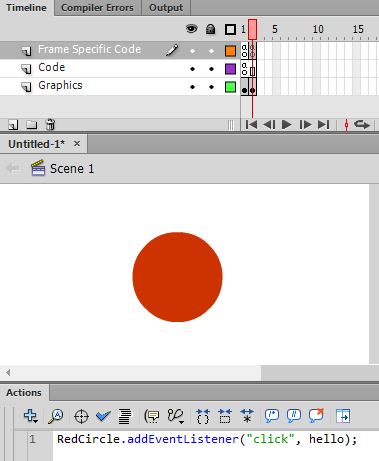Close the Untitled-1* document tab

tap(77, 144)
